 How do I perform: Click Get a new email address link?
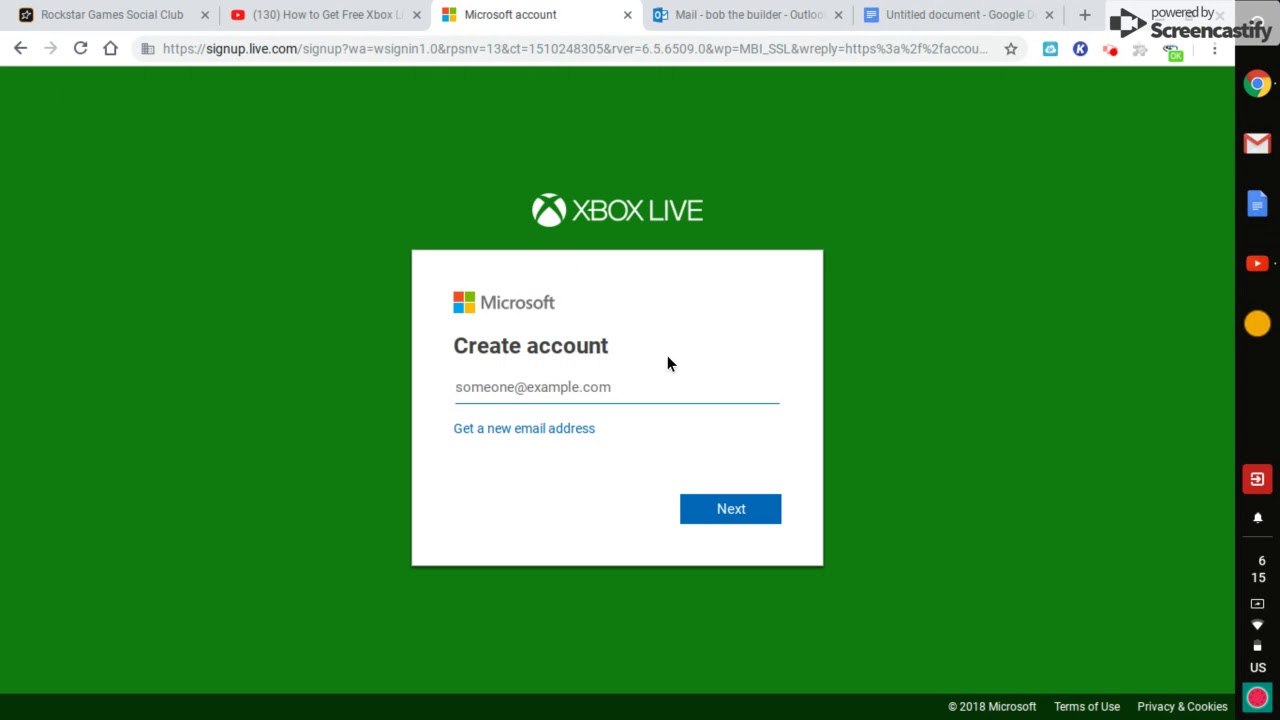coord(524,428)
